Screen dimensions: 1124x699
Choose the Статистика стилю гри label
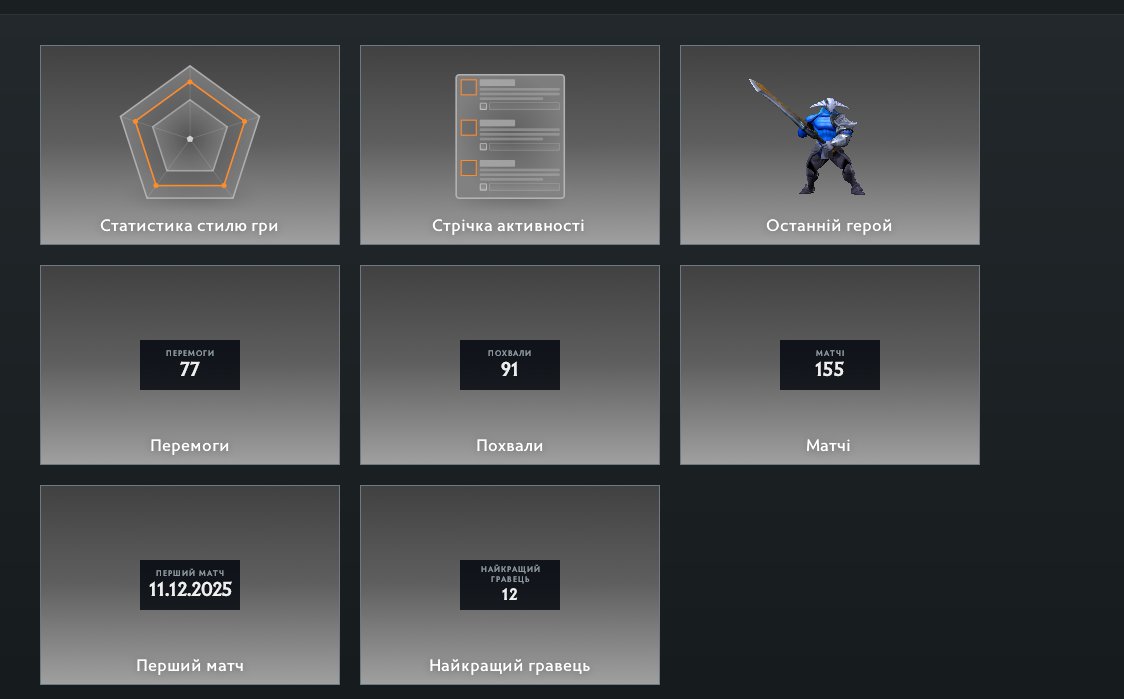189,226
